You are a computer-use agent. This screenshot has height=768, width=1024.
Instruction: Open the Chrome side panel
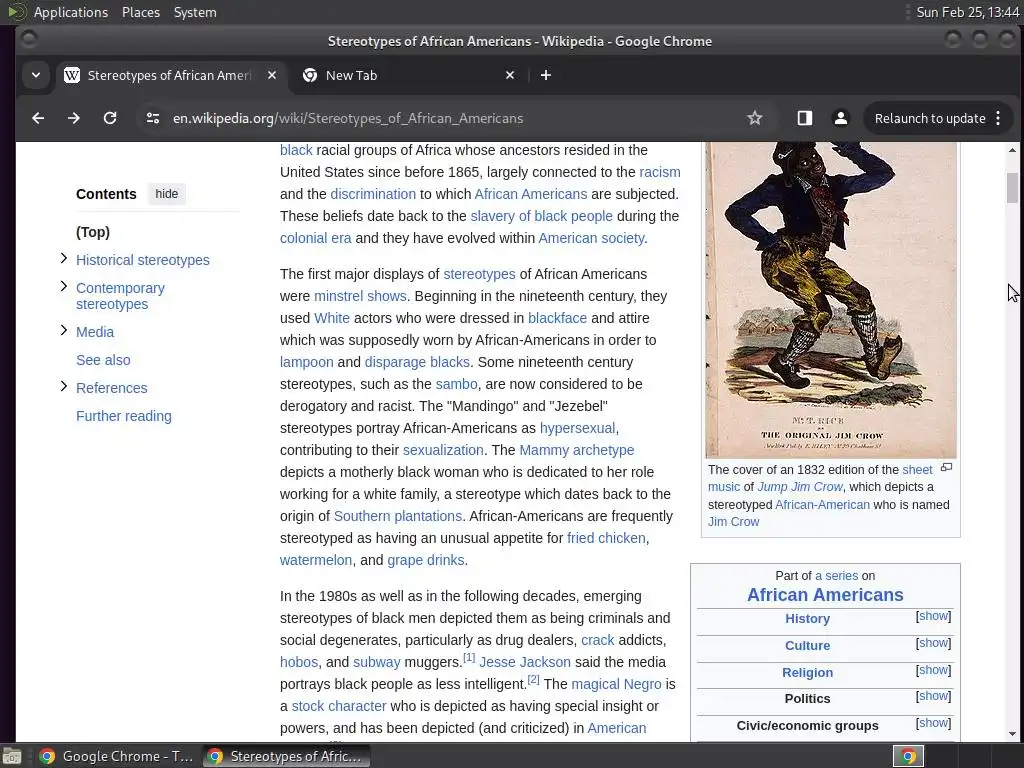click(805, 118)
